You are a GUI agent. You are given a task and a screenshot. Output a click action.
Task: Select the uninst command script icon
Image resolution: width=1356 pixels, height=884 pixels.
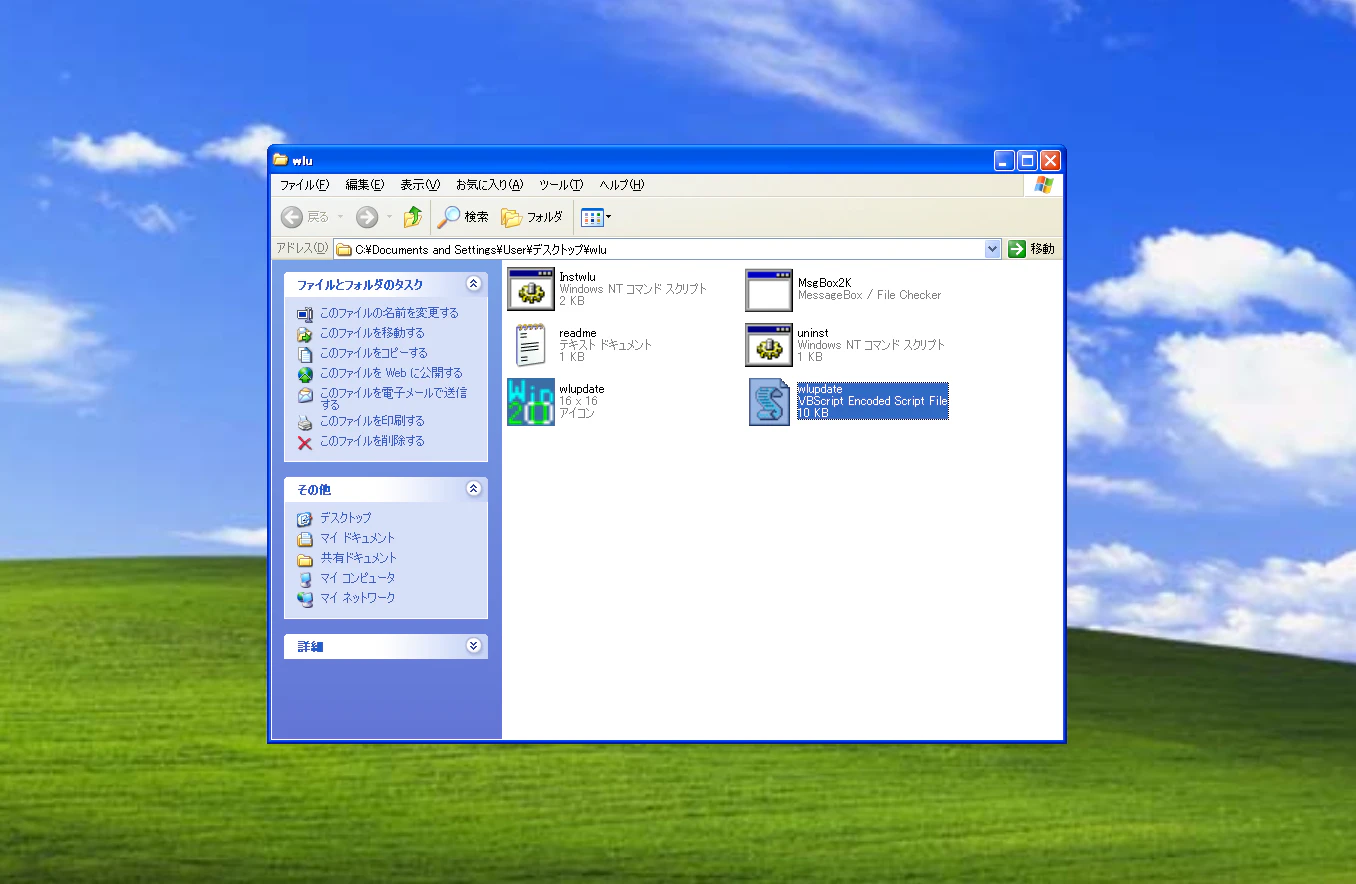point(768,345)
